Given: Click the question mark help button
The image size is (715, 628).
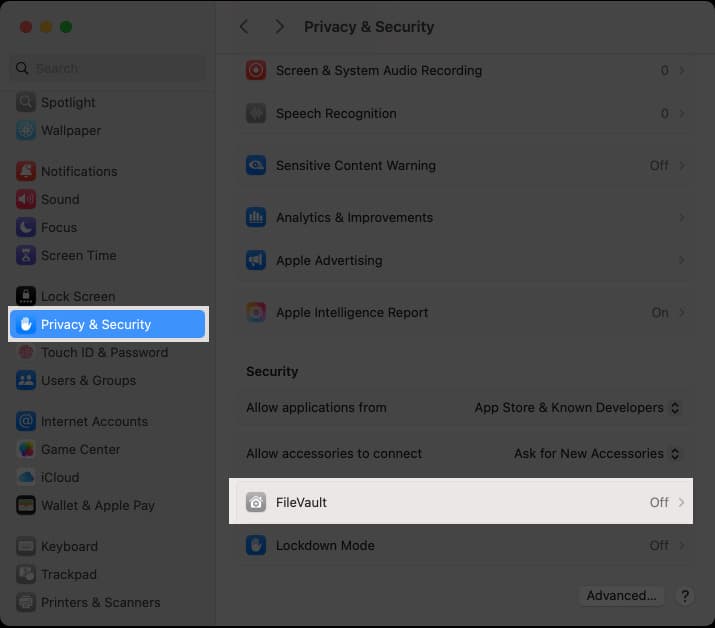Looking at the screenshot, I should 684,596.
